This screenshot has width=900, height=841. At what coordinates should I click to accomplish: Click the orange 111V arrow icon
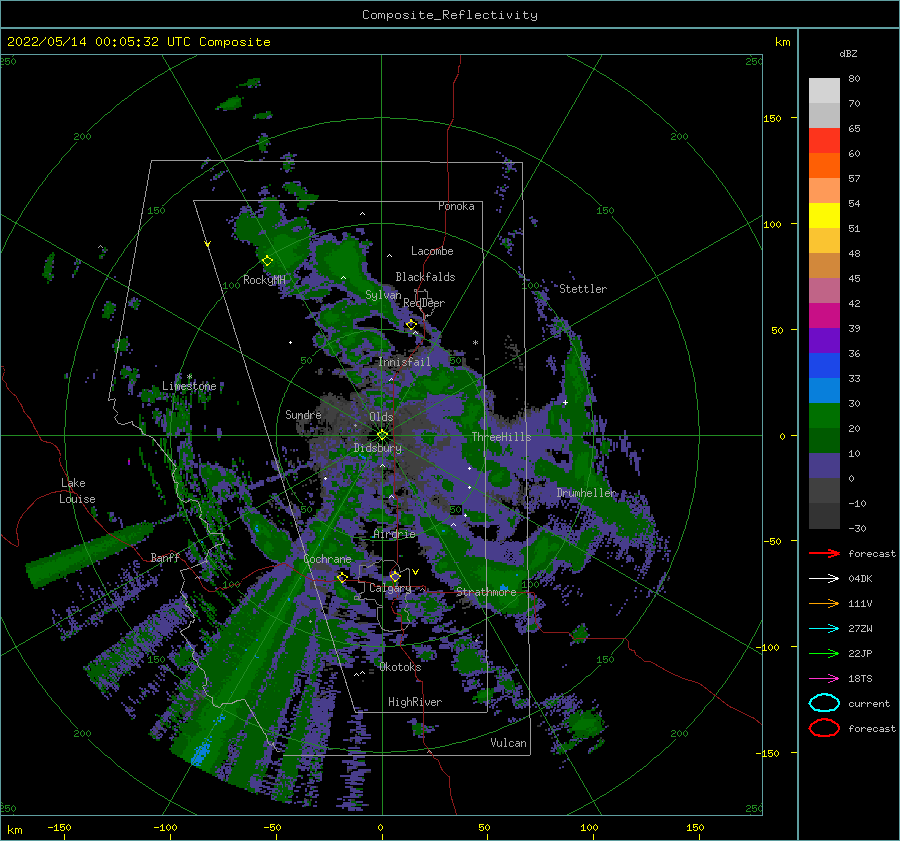(x=824, y=603)
